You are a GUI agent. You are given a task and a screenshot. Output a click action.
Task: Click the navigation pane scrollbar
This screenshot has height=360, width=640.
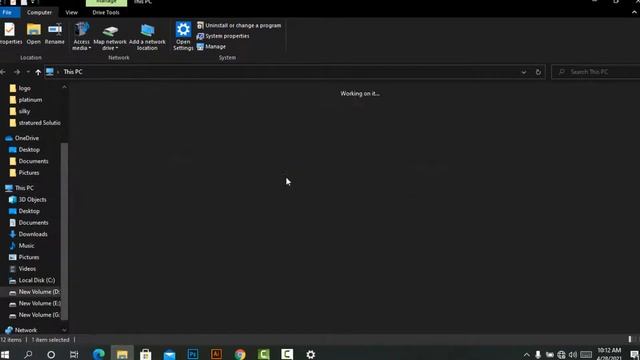click(64, 231)
